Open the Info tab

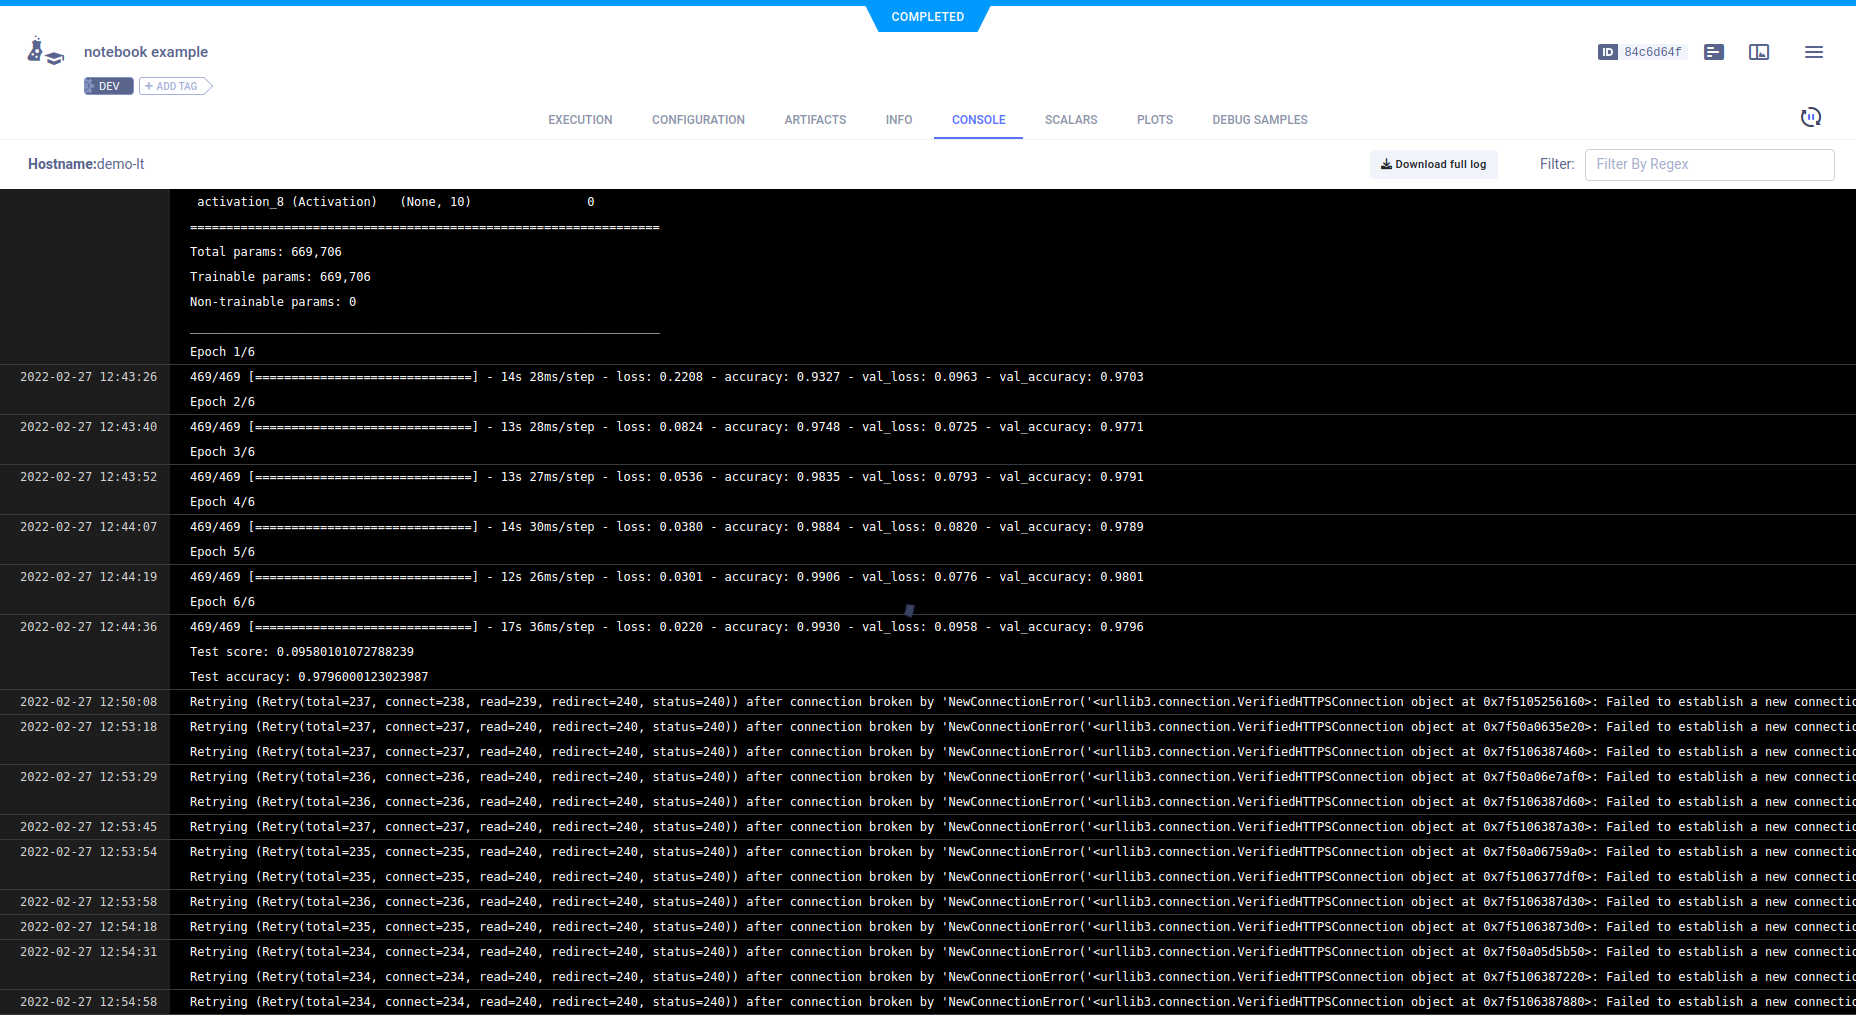point(898,120)
